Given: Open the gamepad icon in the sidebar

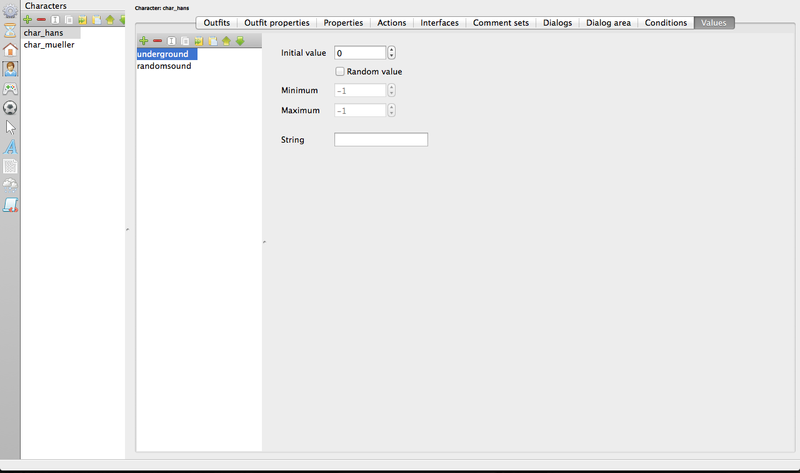Looking at the screenshot, I should pos(11,89).
